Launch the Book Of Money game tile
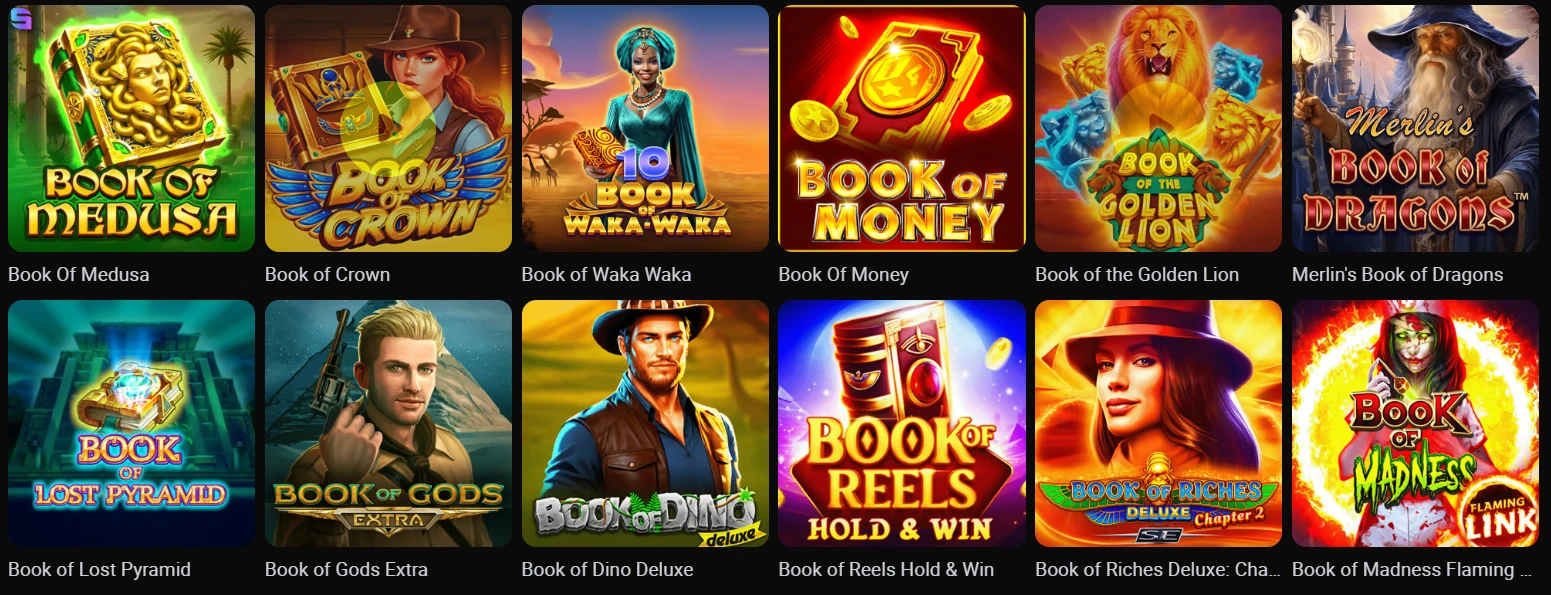Image resolution: width=1551 pixels, height=595 pixels. [902, 128]
